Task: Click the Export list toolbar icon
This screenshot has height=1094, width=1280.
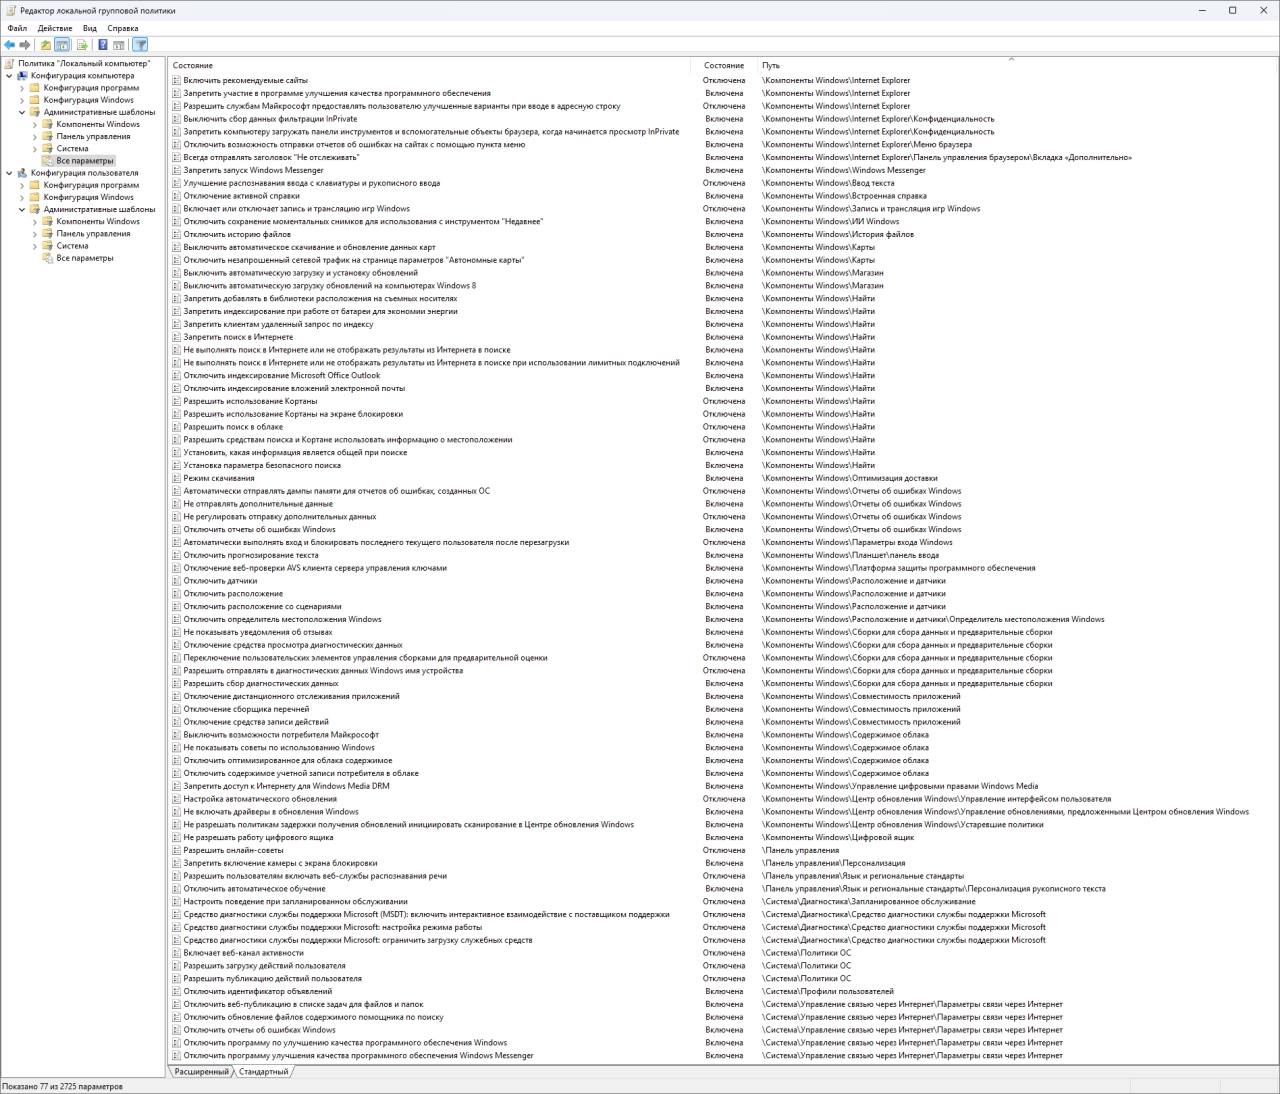Action: (x=82, y=45)
